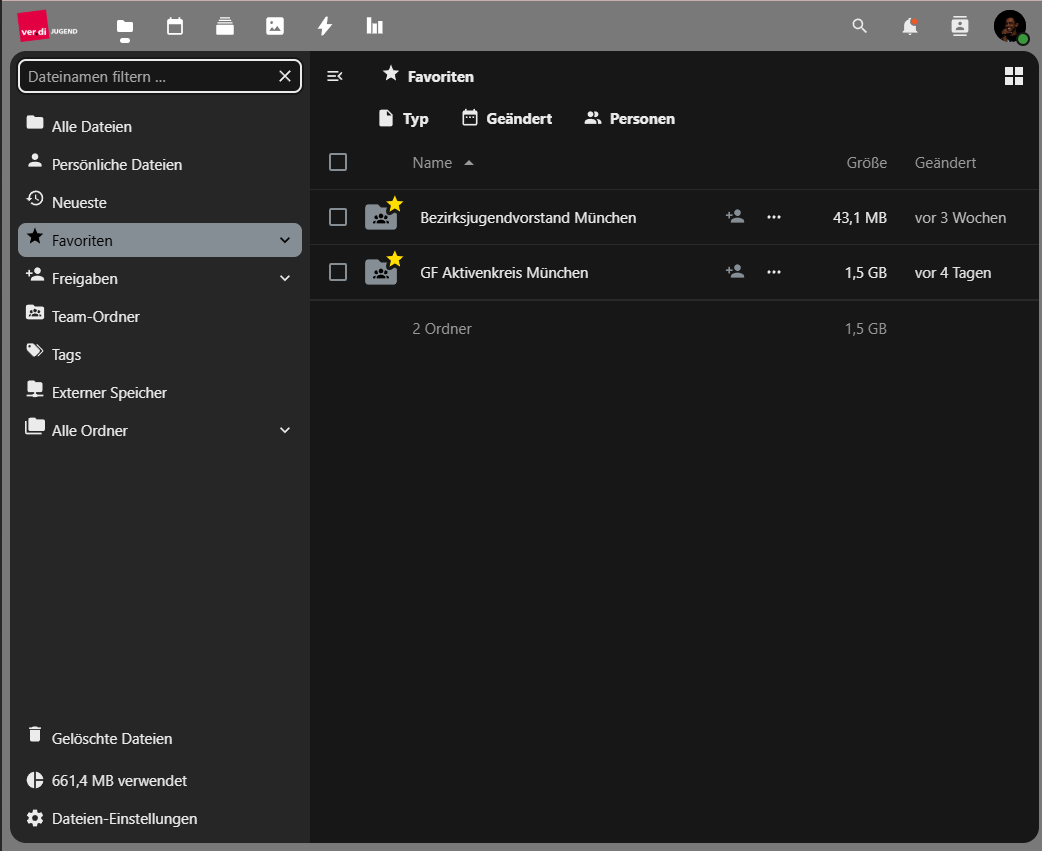Open the Typ filter

[x=403, y=118]
